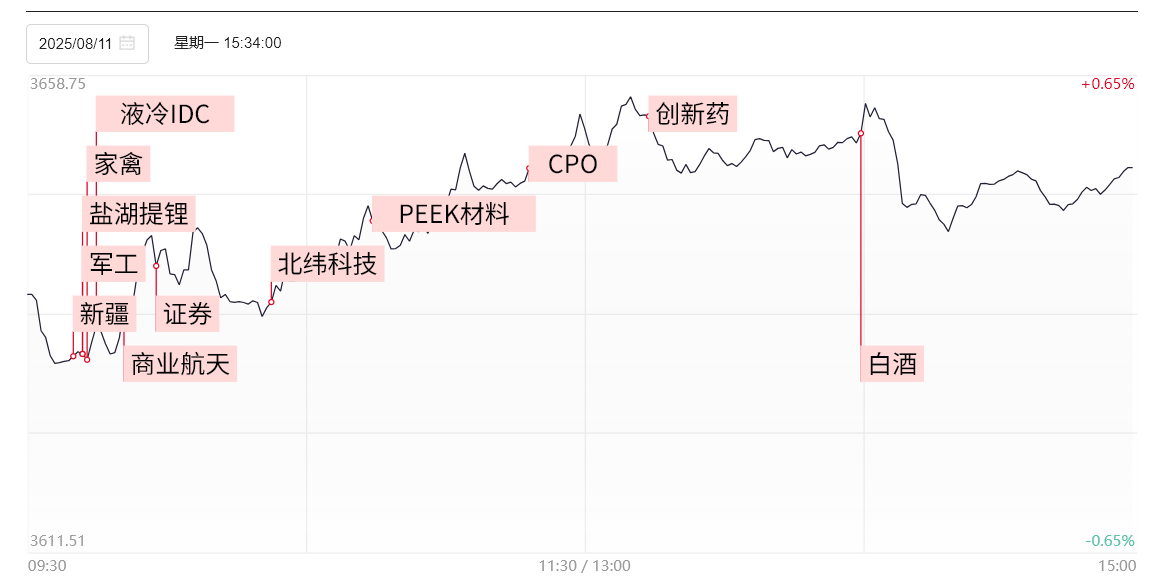Select the 北纬科技 marker dot on the curve
Viewport: 1155px width, 584px height.
[x=271, y=302]
